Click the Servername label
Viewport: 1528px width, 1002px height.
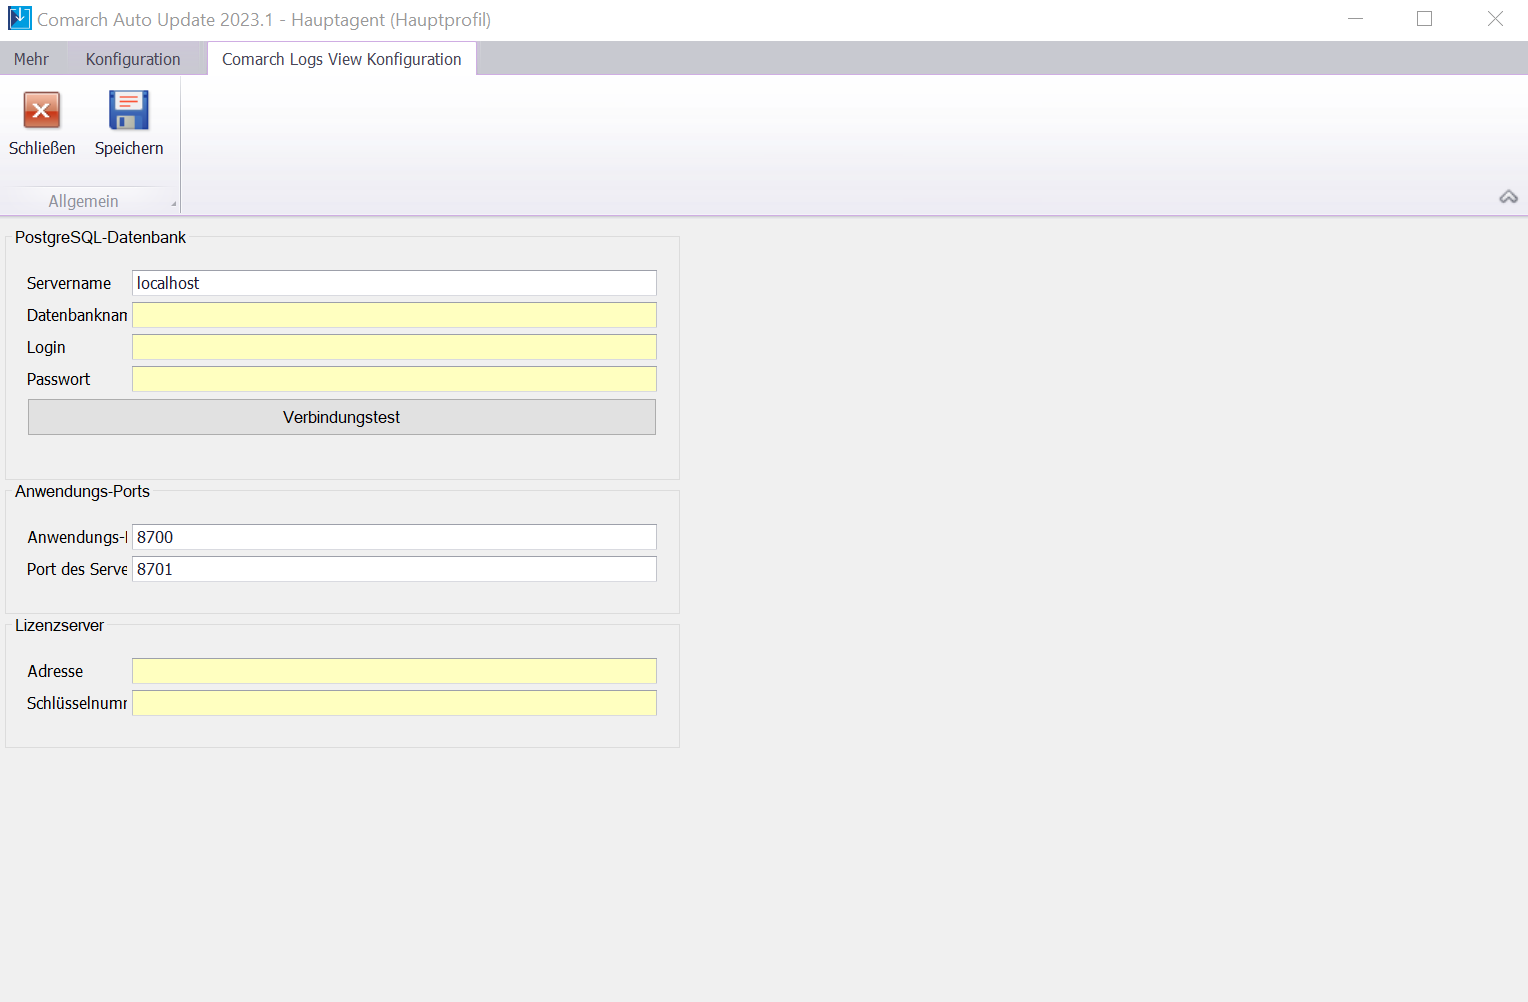[69, 283]
